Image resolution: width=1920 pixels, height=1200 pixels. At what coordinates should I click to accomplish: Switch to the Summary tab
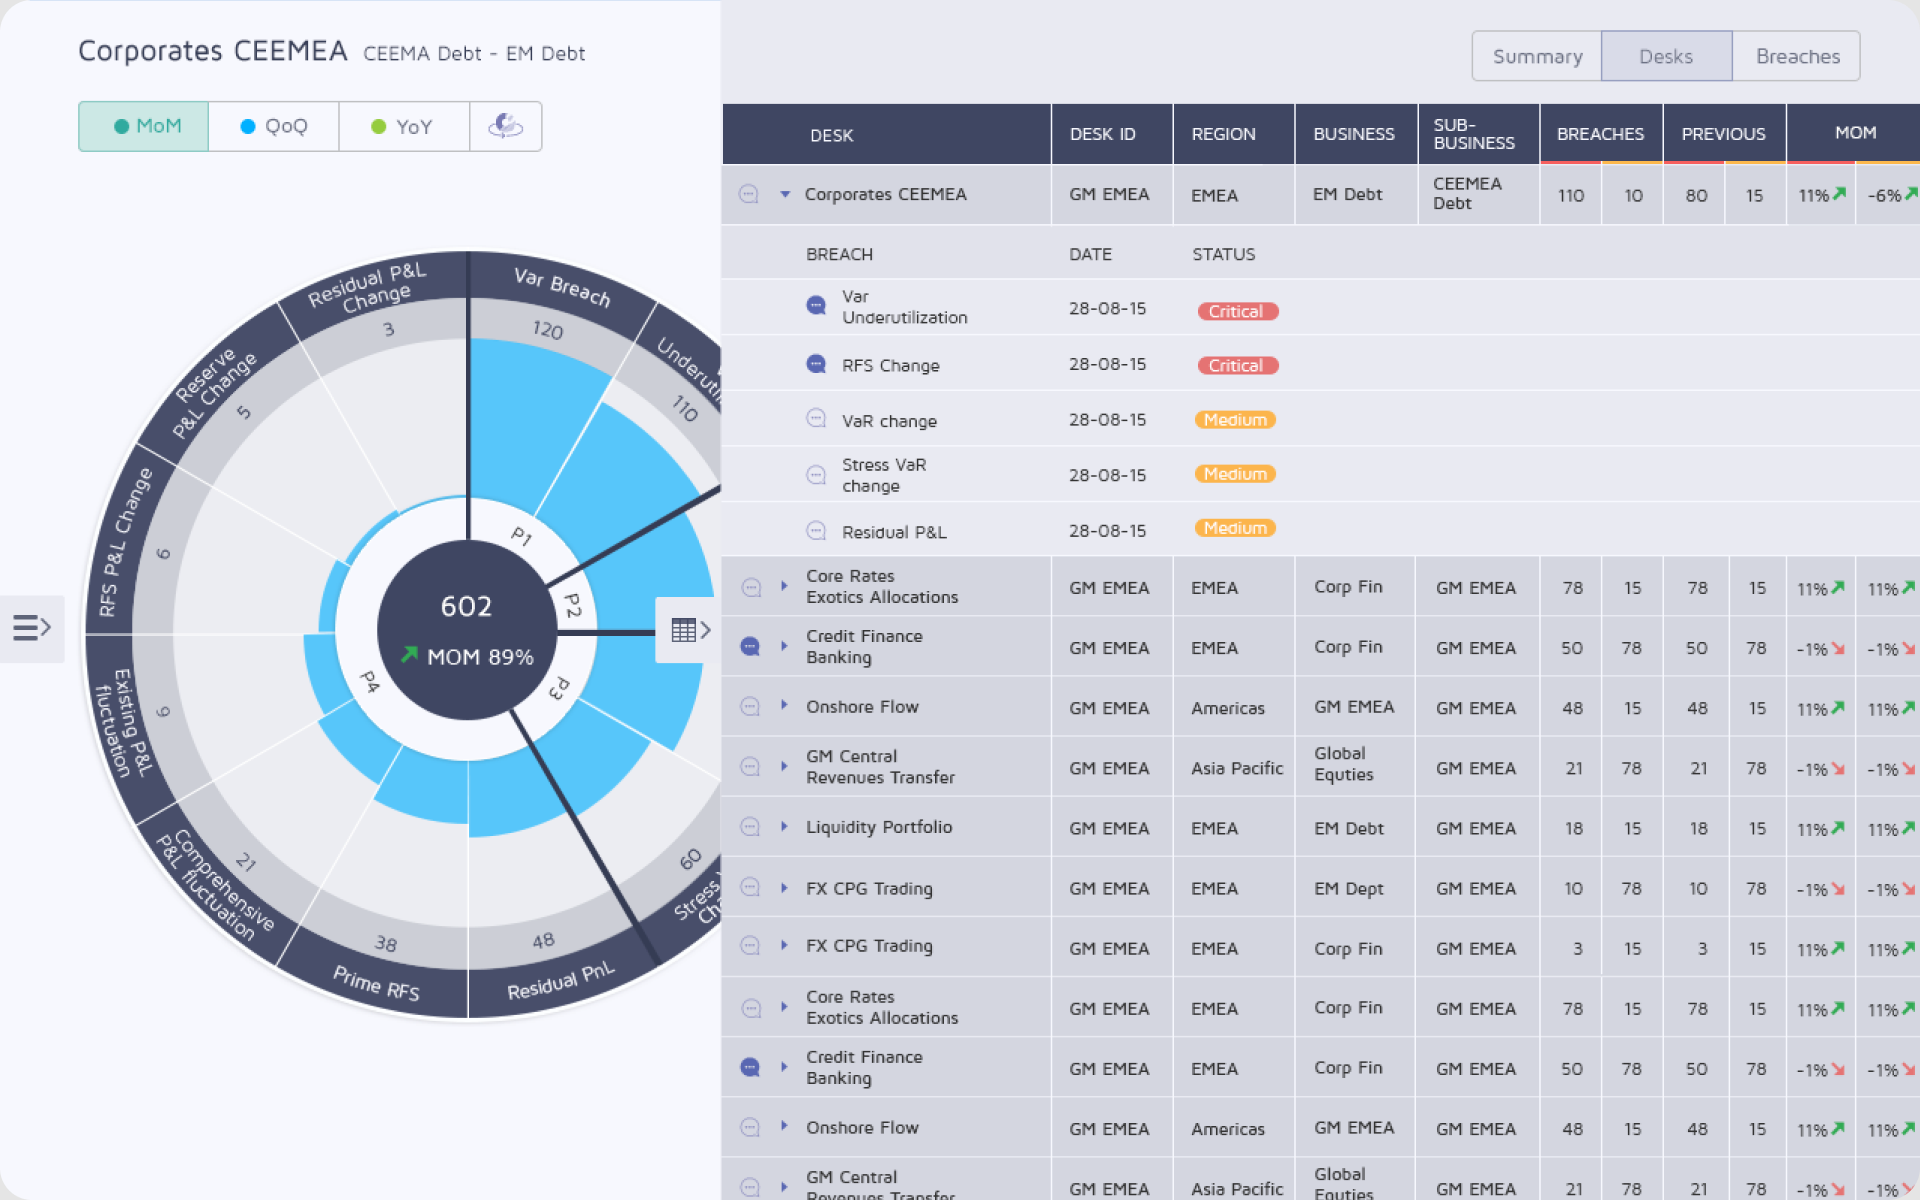1537,56
